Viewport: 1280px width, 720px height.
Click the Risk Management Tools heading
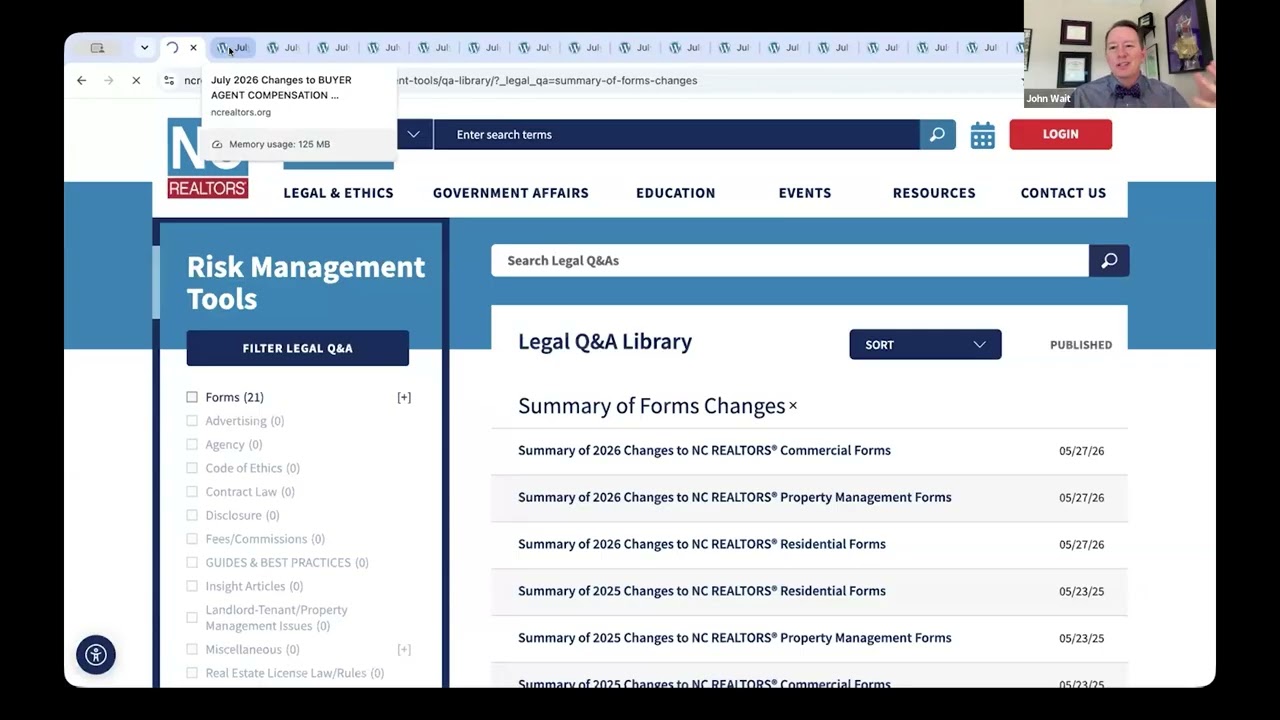pos(306,282)
